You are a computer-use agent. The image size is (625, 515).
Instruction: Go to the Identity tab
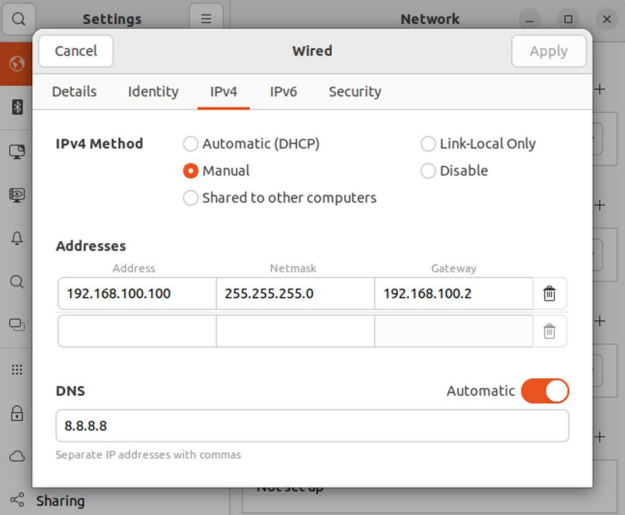(153, 91)
